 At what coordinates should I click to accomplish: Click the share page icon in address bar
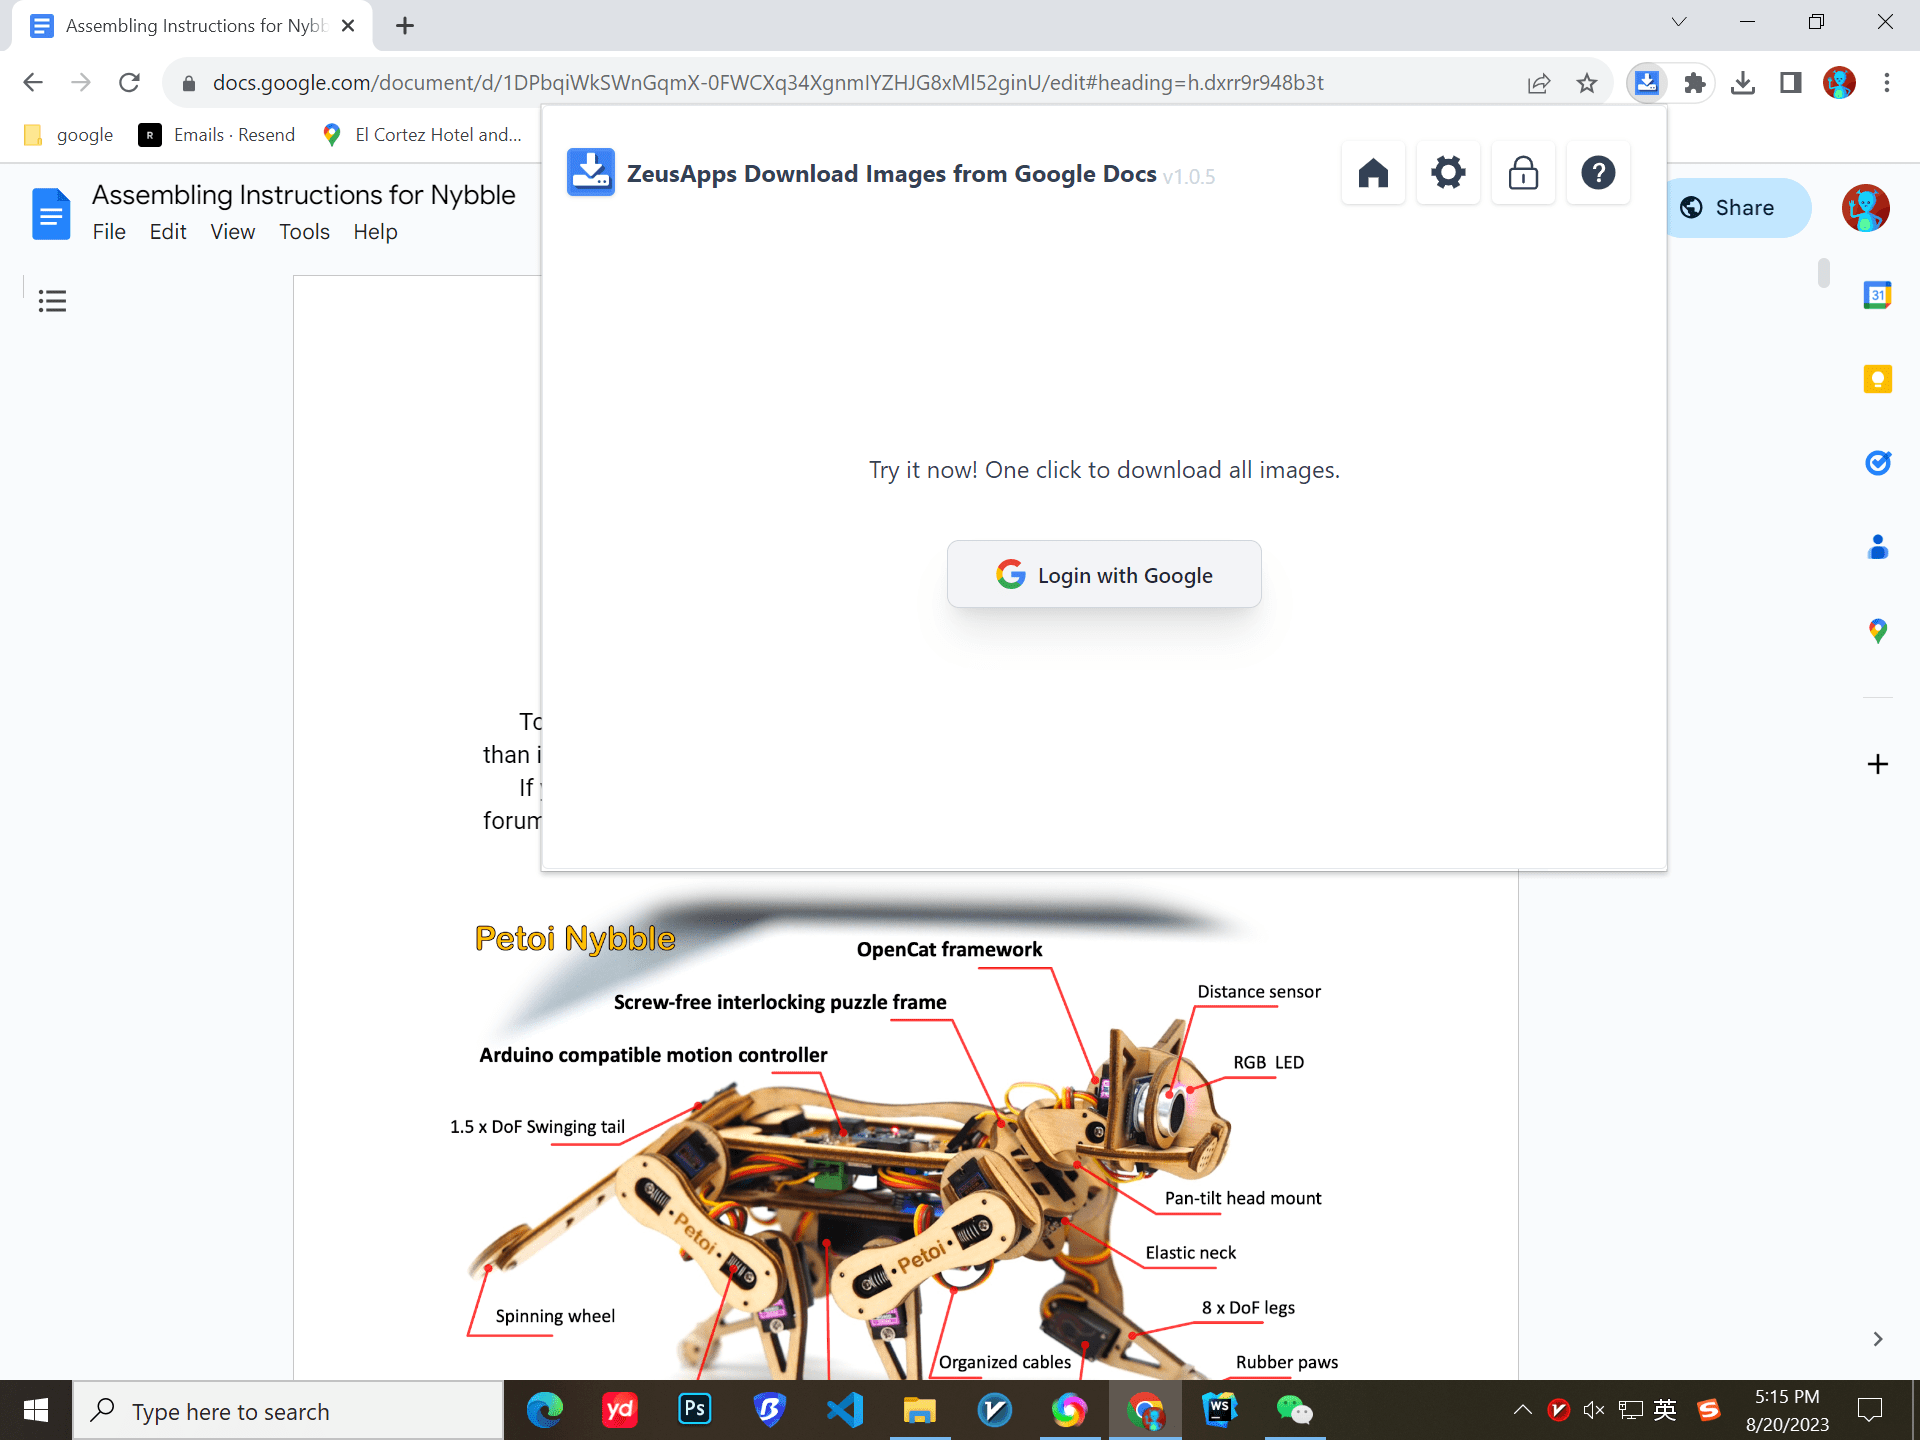(x=1539, y=83)
